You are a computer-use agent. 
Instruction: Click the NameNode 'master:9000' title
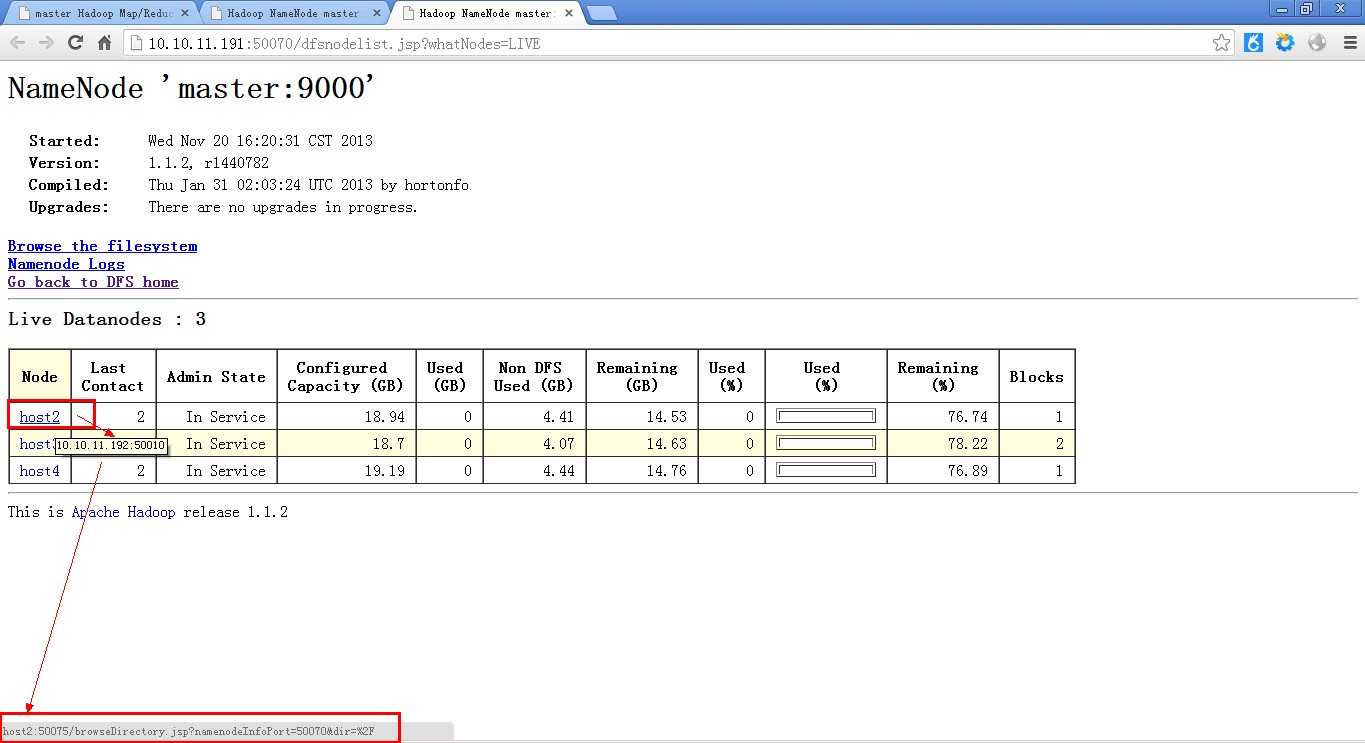pyautogui.click(x=192, y=88)
